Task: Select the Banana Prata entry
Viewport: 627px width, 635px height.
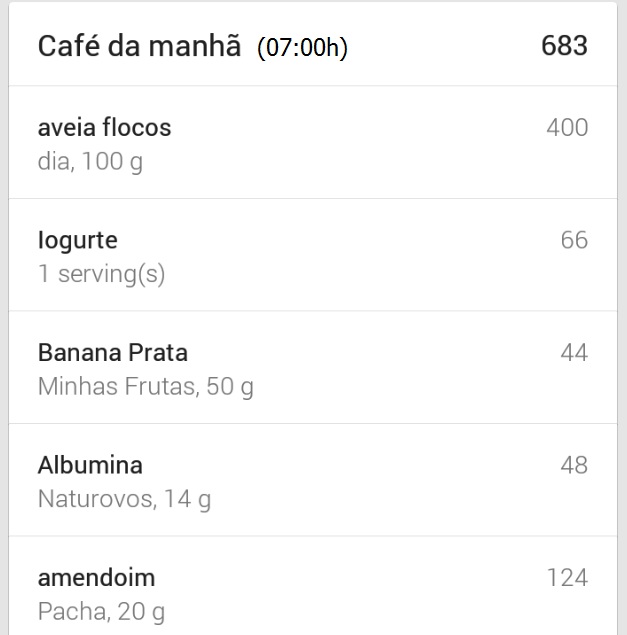Action: [313, 367]
